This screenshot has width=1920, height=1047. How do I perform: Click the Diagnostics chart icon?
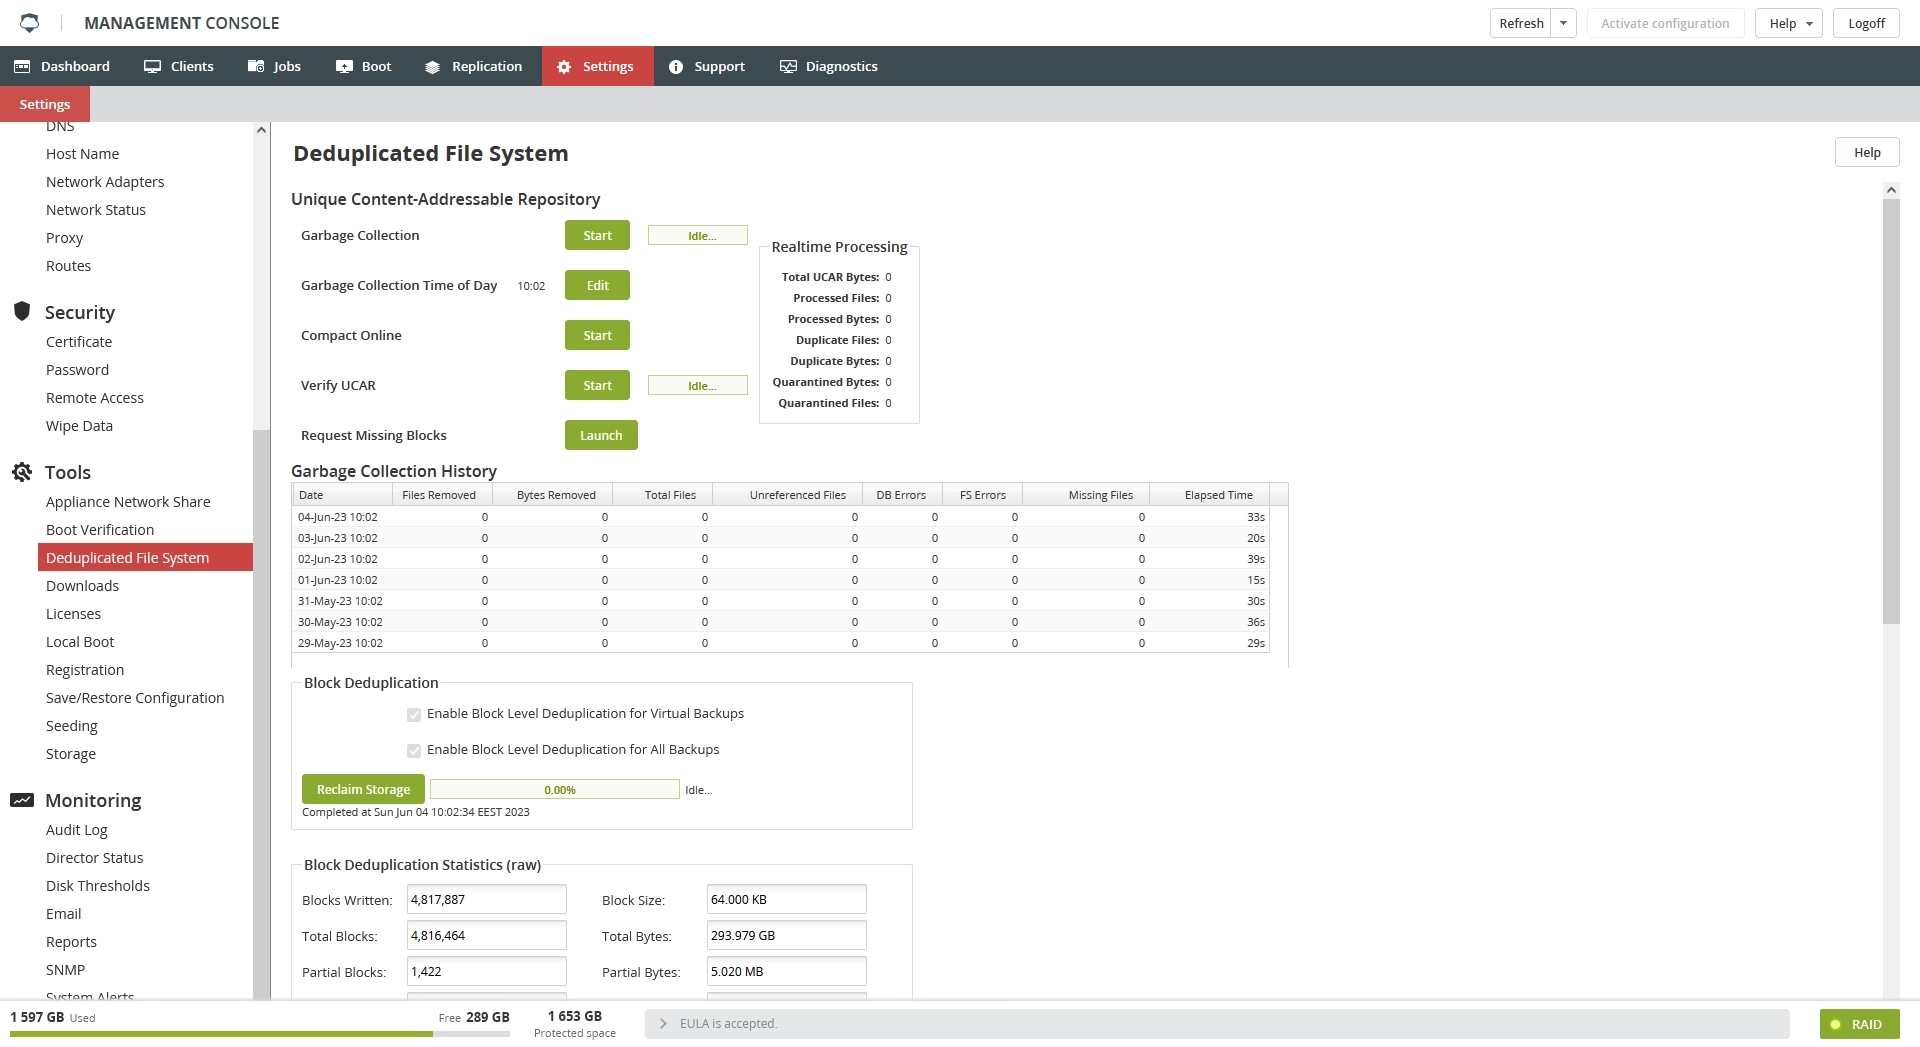pyautogui.click(x=788, y=67)
